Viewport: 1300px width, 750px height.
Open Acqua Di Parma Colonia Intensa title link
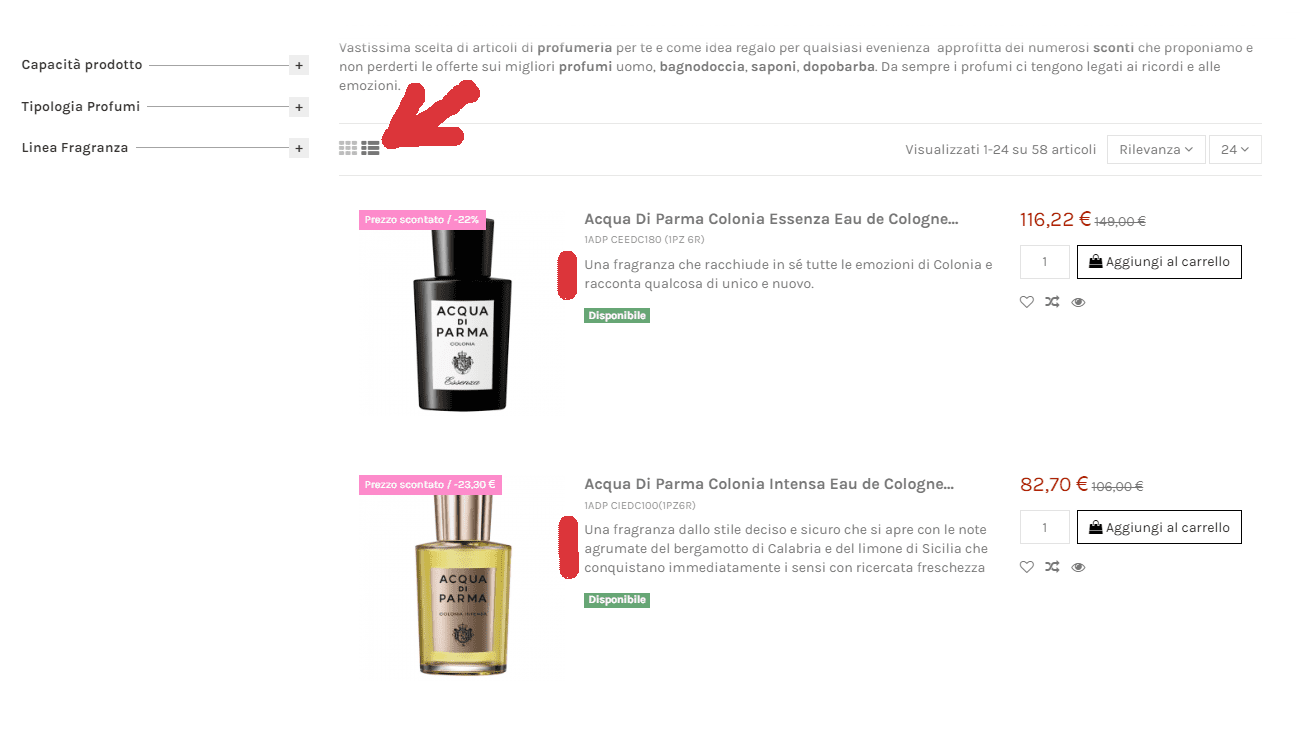(x=769, y=484)
